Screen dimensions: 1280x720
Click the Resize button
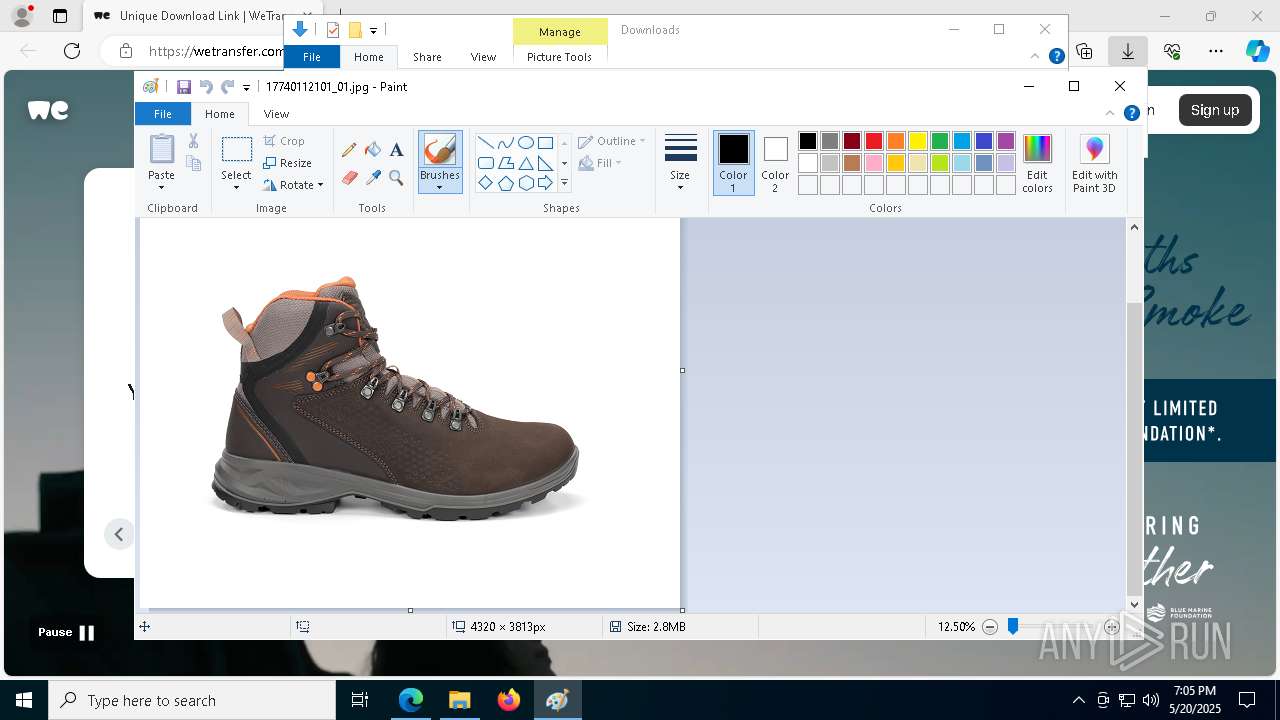pos(288,163)
